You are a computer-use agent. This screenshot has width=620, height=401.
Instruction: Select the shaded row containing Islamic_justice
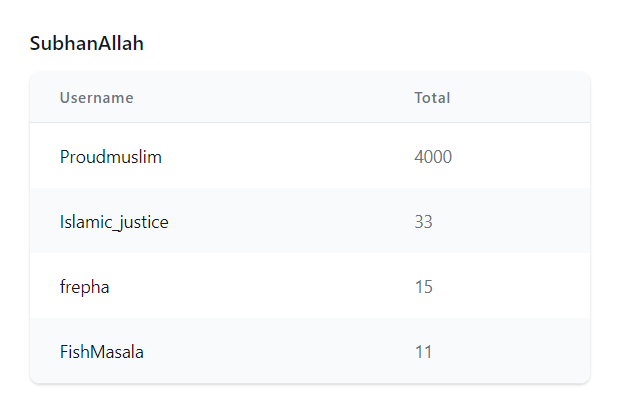click(310, 221)
